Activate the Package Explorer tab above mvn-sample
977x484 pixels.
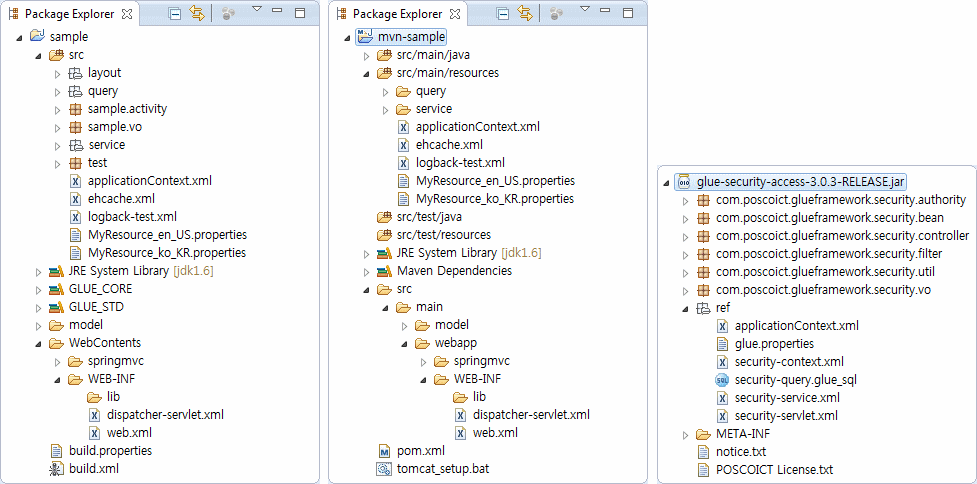[397, 14]
